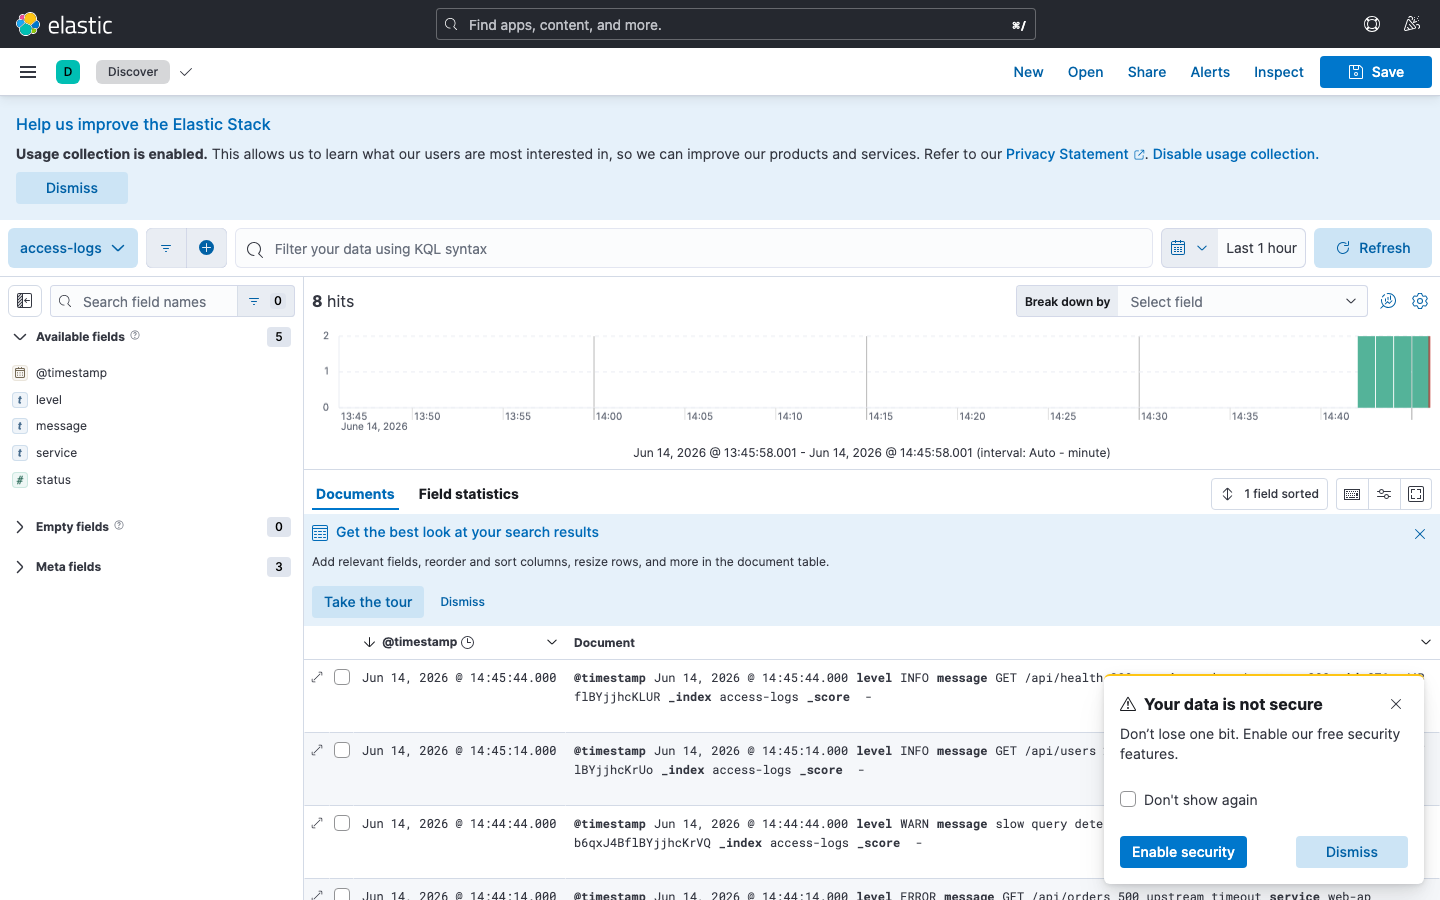The width and height of the screenshot is (1440, 900).
Task: Open the Document column menu chevron
Action: [x=1426, y=642]
